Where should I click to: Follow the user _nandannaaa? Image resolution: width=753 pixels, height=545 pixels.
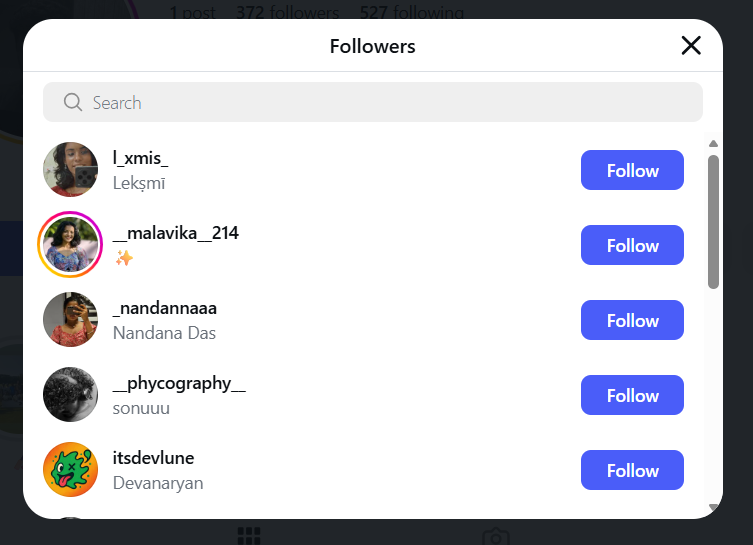pyautogui.click(x=632, y=320)
